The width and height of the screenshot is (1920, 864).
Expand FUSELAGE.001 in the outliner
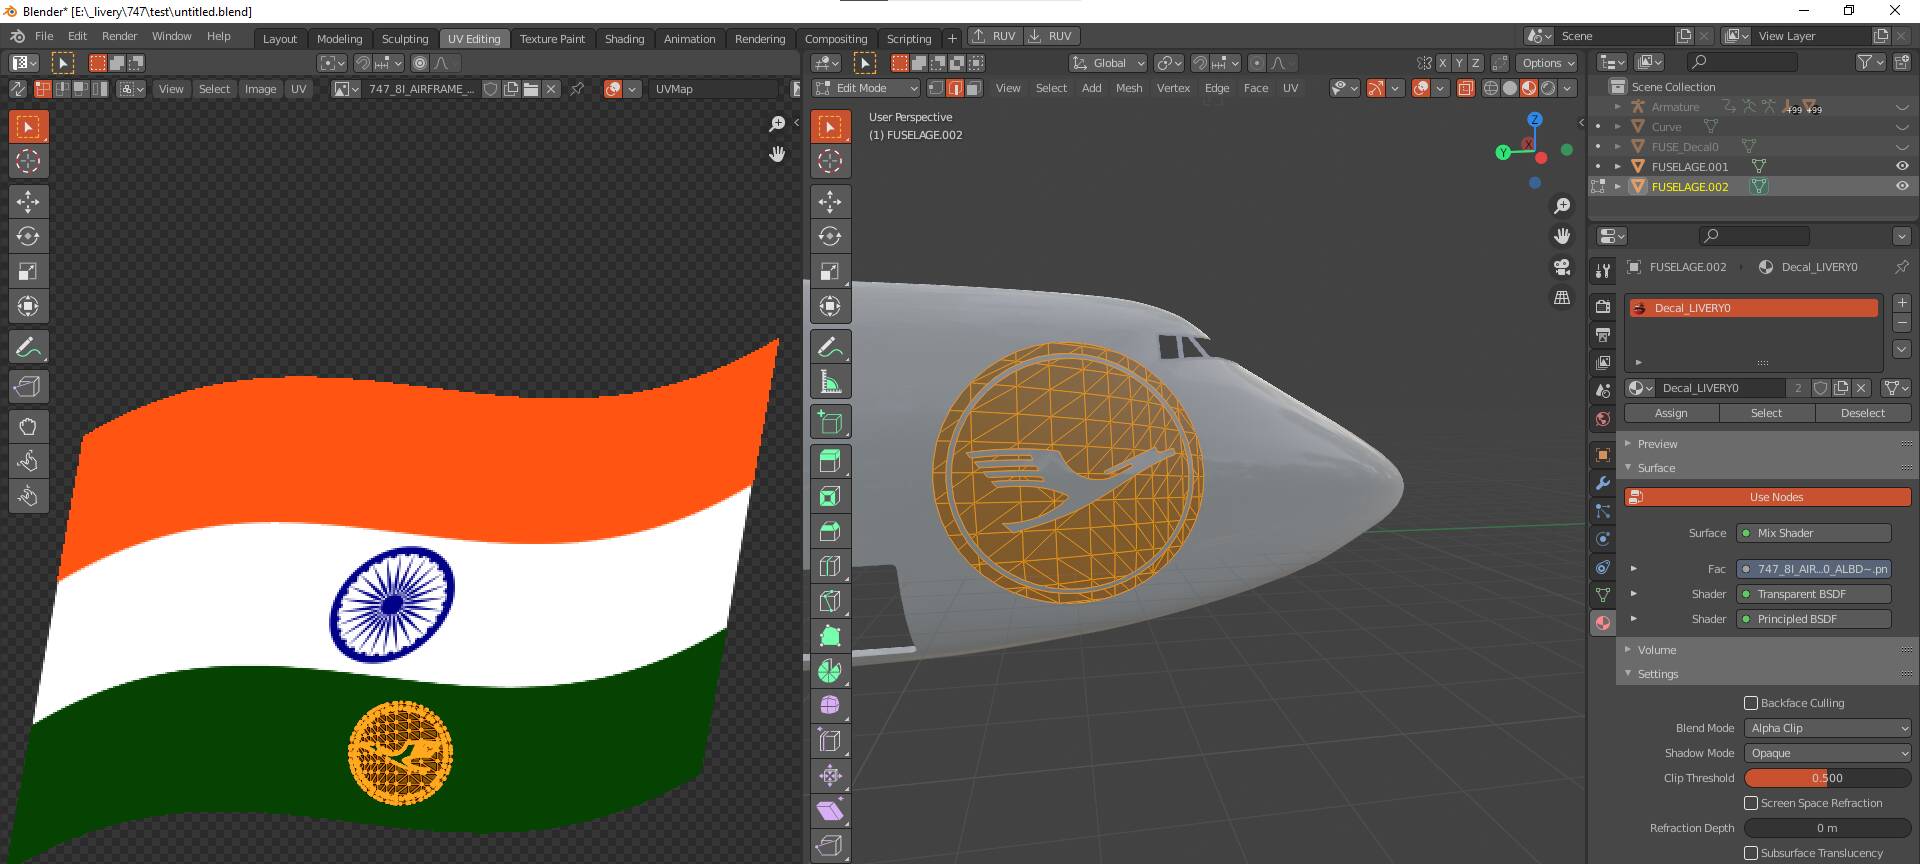tap(1617, 166)
